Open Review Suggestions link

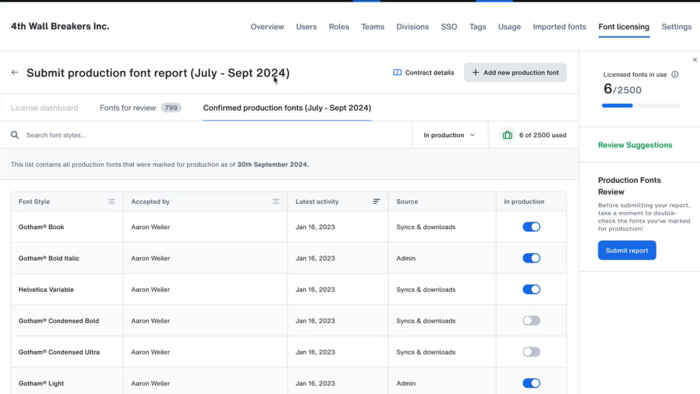pyautogui.click(x=635, y=145)
